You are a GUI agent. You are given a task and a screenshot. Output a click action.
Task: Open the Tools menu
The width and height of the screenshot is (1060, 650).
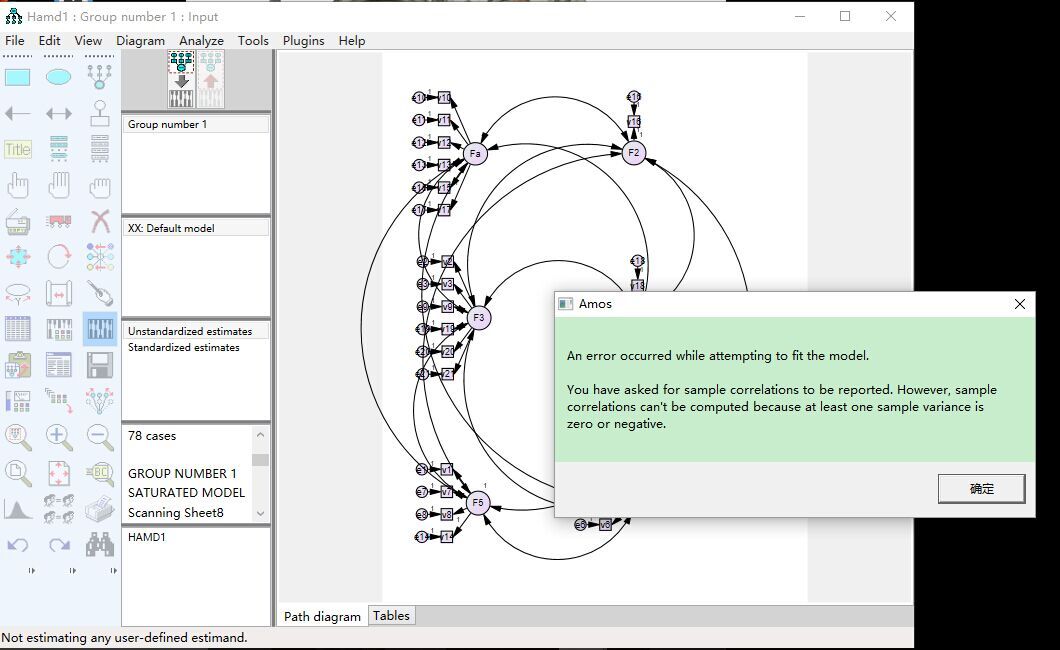tap(253, 41)
